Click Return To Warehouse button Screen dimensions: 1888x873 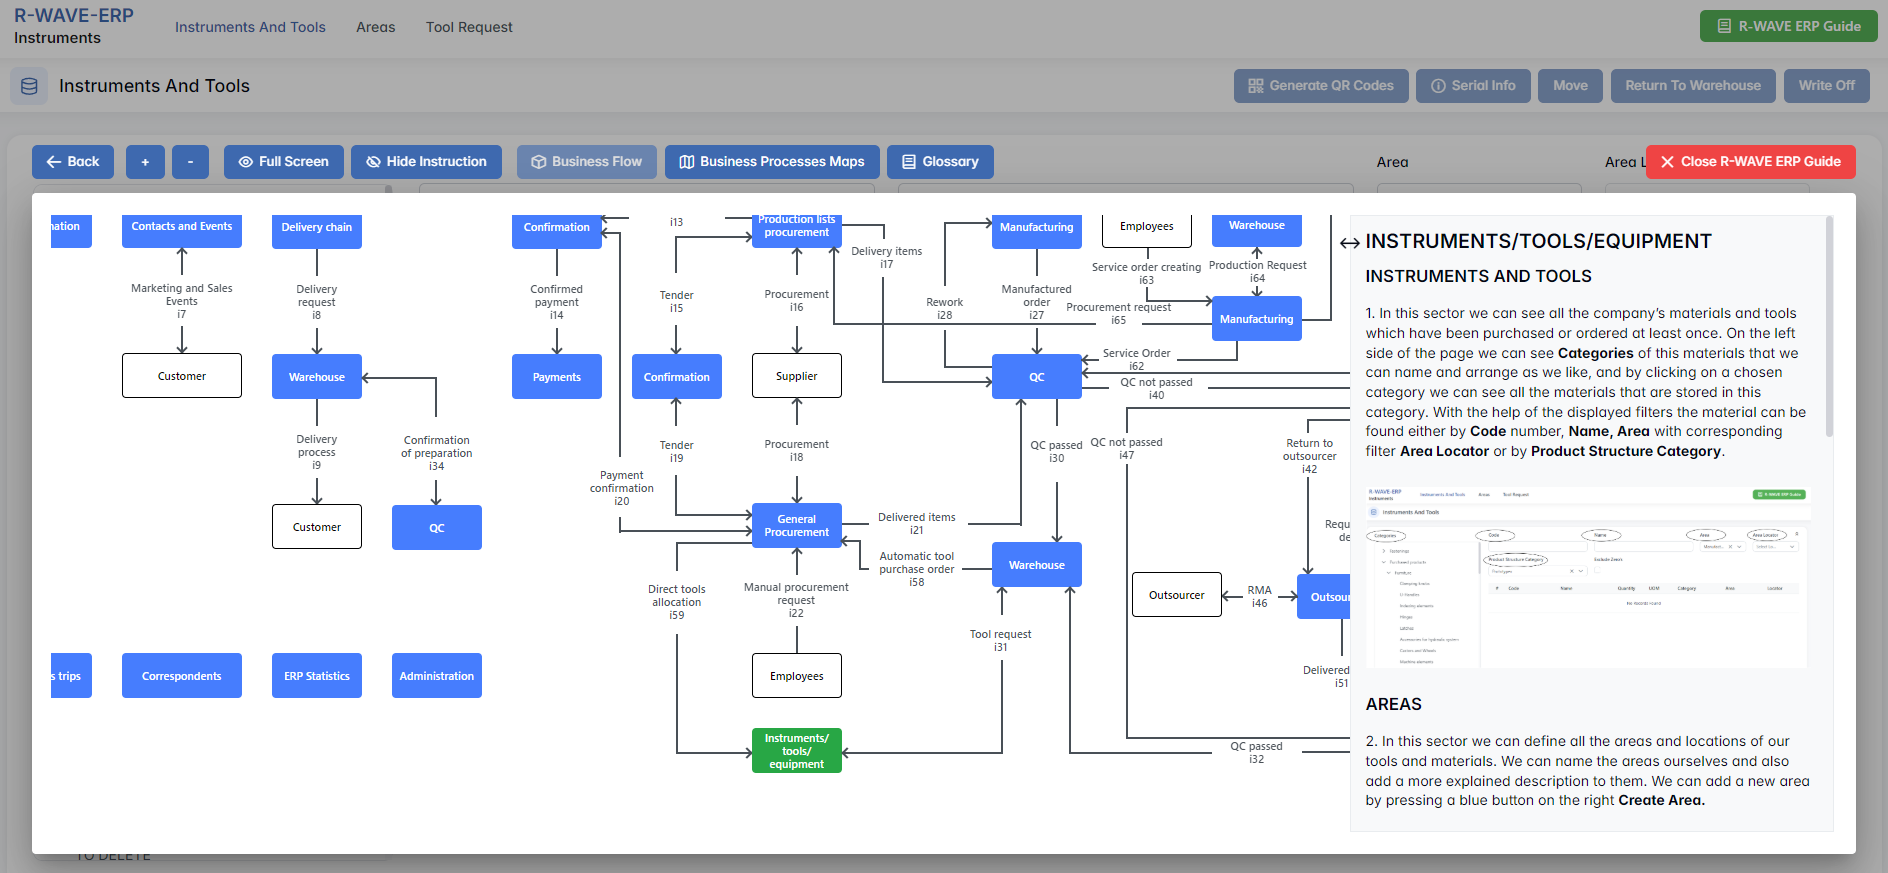click(1692, 86)
